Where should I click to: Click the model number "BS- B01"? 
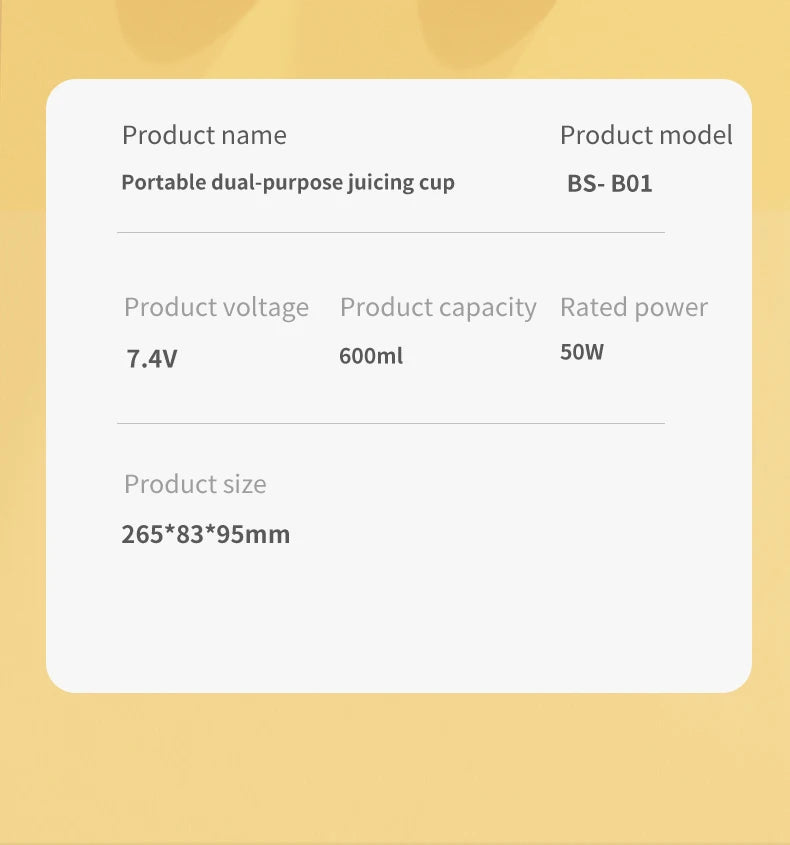pyautogui.click(x=609, y=183)
